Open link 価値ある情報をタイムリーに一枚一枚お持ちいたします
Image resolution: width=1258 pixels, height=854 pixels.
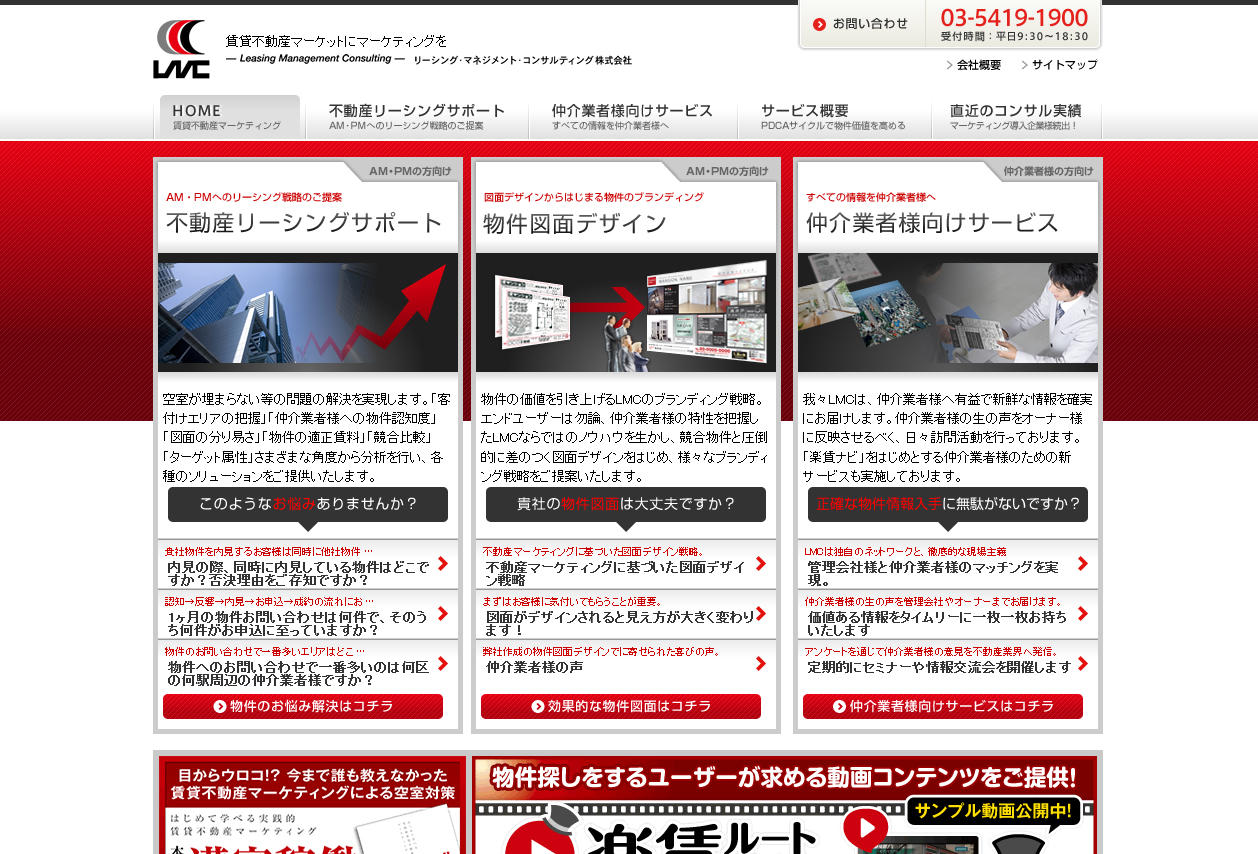click(938, 623)
